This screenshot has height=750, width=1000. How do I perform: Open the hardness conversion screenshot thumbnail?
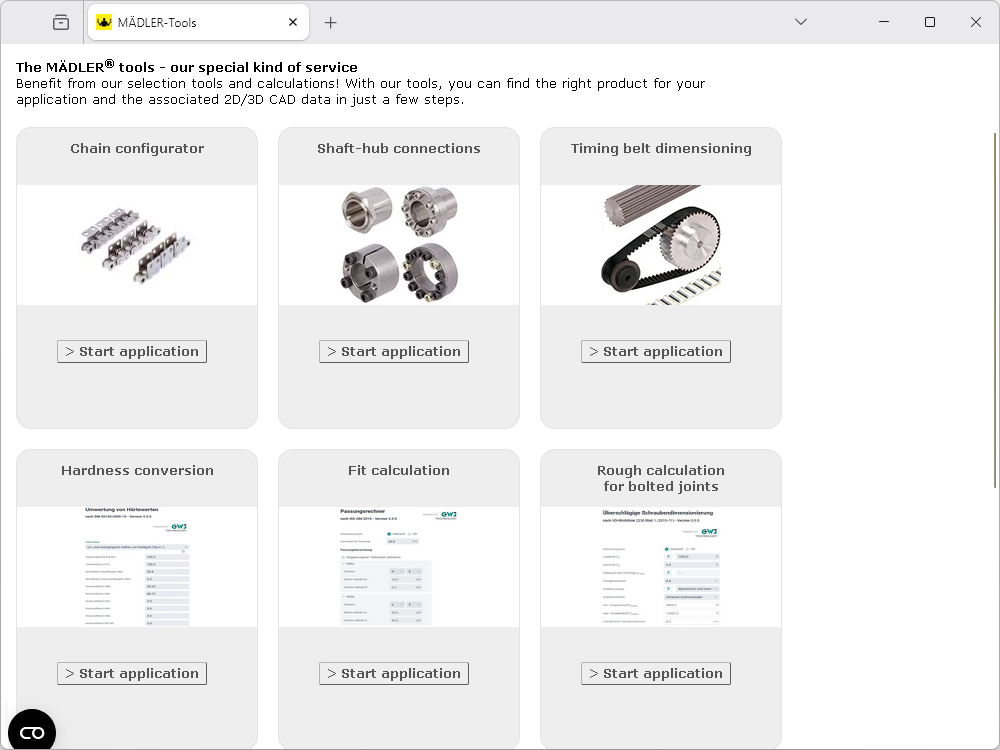[x=137, y=566]
